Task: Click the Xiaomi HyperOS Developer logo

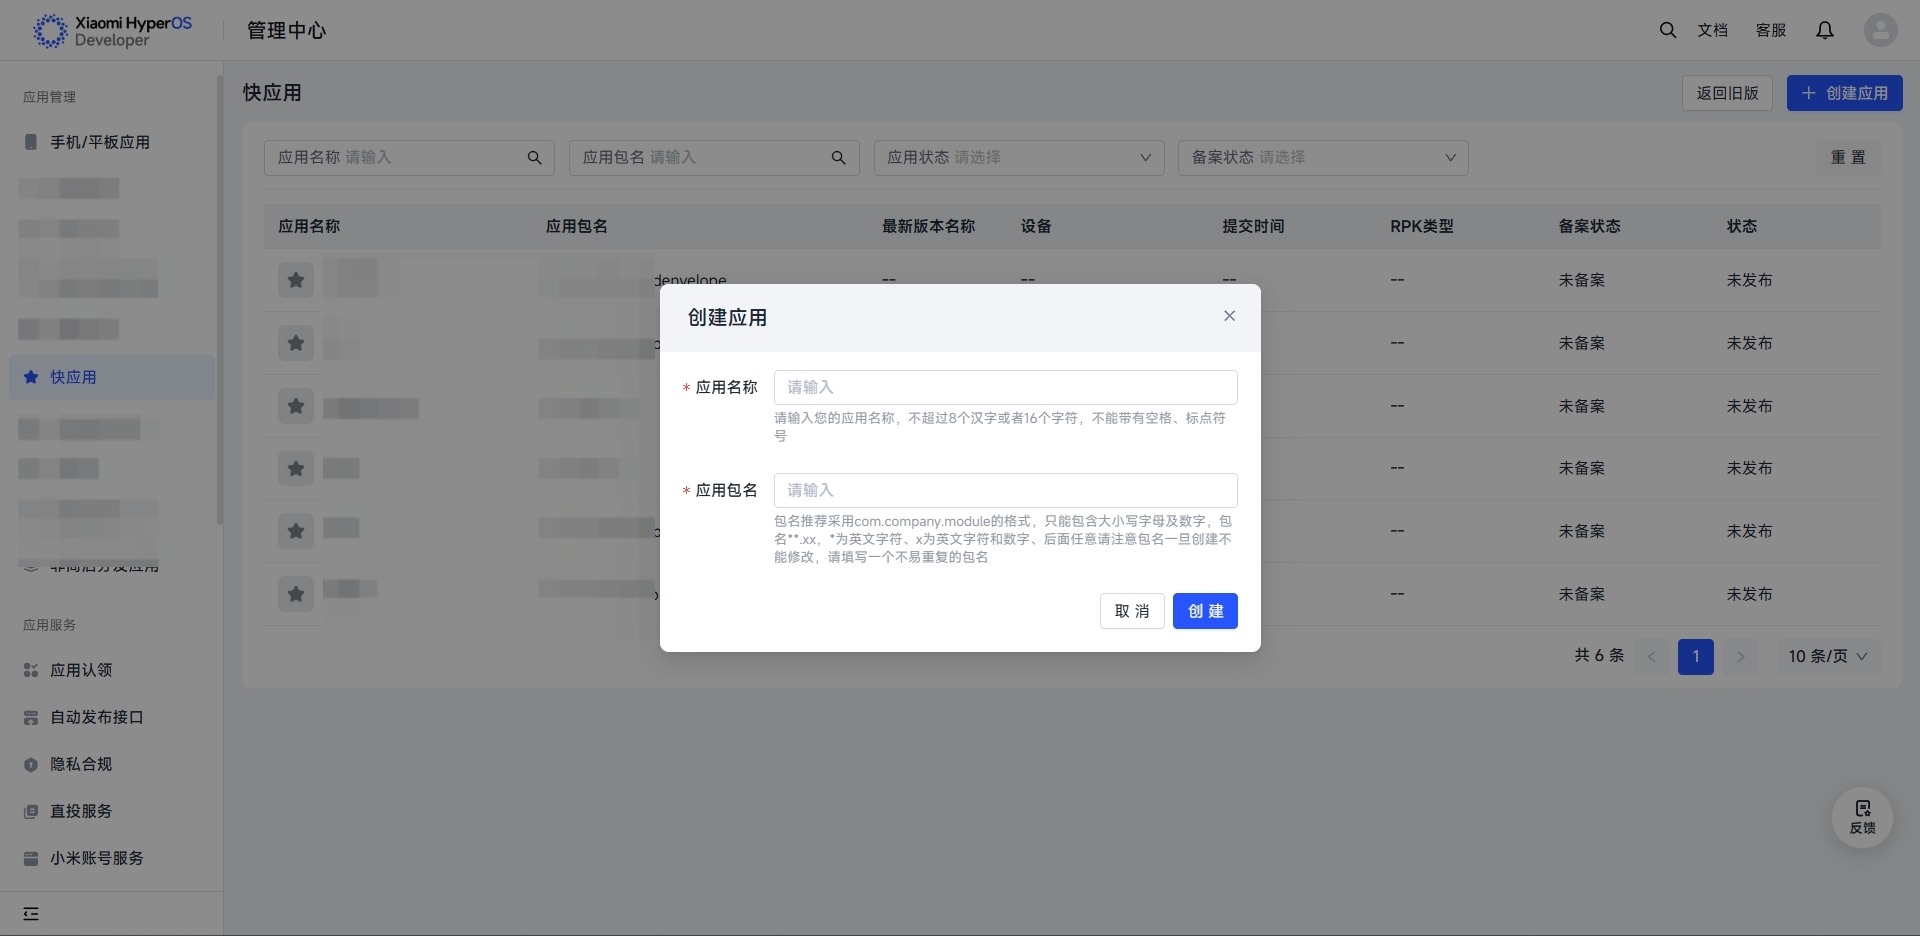Action: (112, 31)
